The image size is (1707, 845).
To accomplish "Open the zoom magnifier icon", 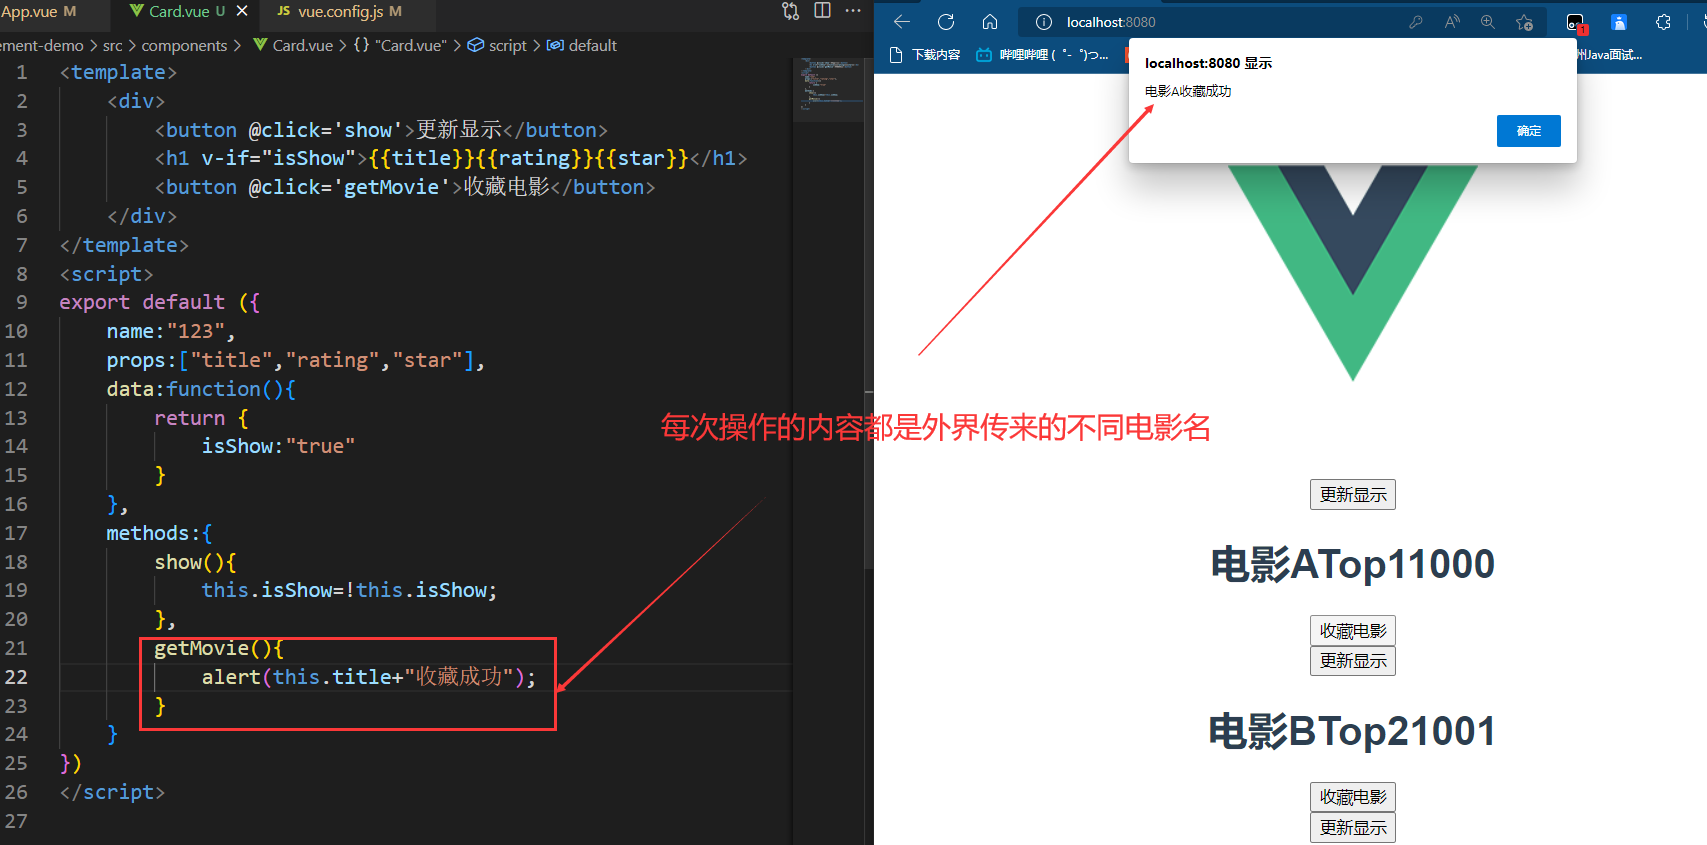I will (1488, 22).
